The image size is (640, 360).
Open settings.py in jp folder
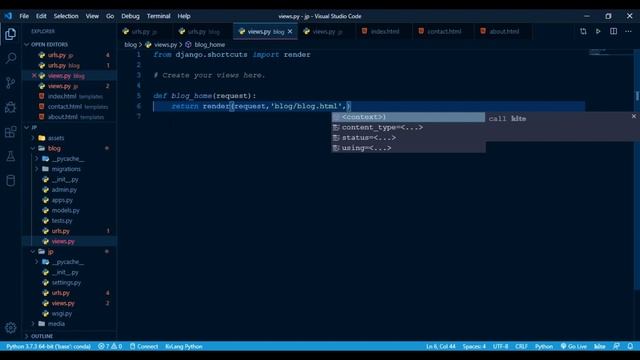click(x=66, y=282)
